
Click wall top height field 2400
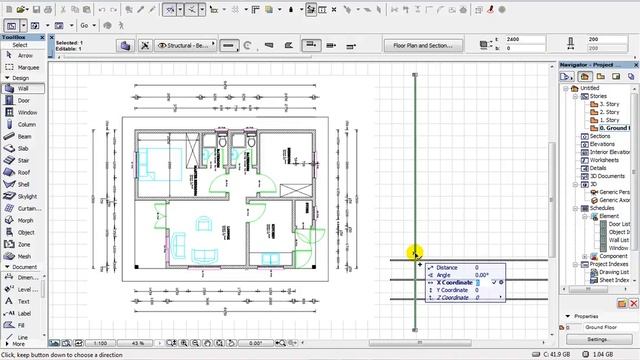tap(525, 40)
